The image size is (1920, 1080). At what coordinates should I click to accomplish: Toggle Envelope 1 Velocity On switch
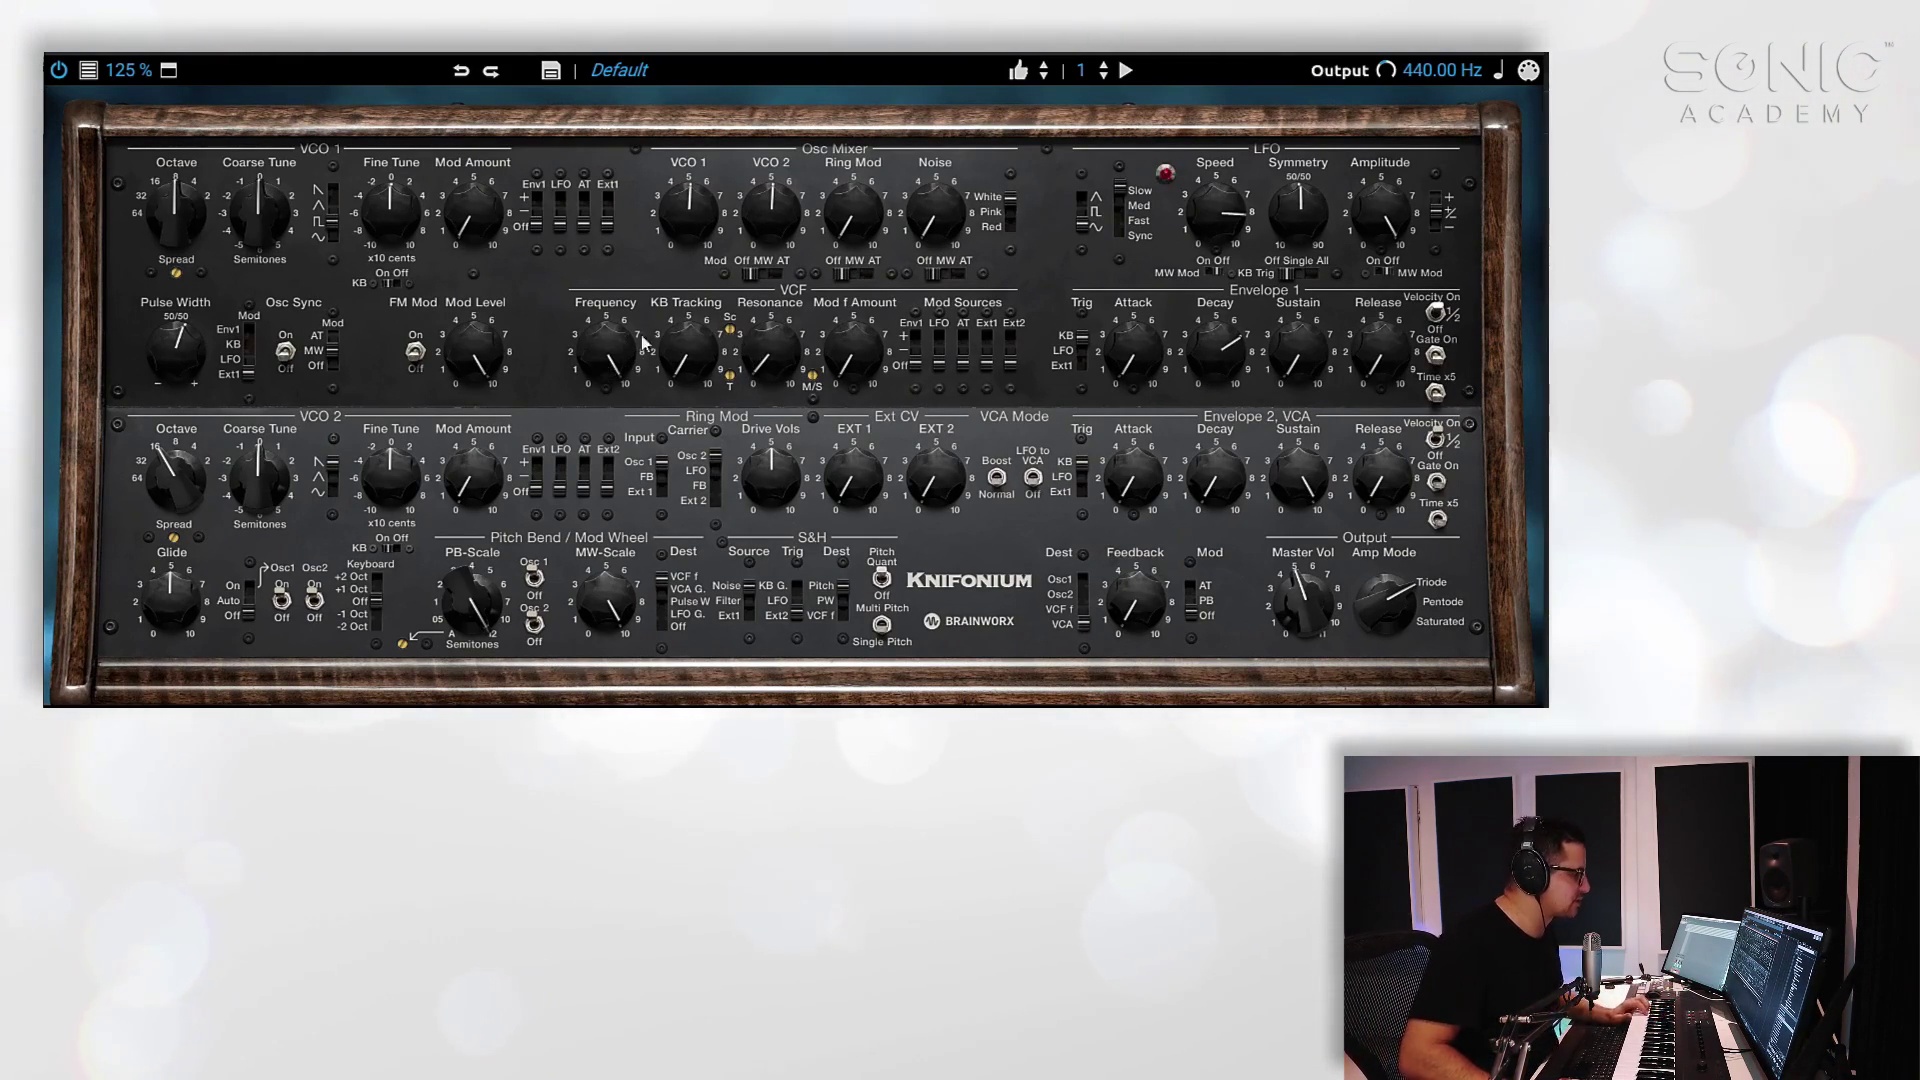(1436, 313)
